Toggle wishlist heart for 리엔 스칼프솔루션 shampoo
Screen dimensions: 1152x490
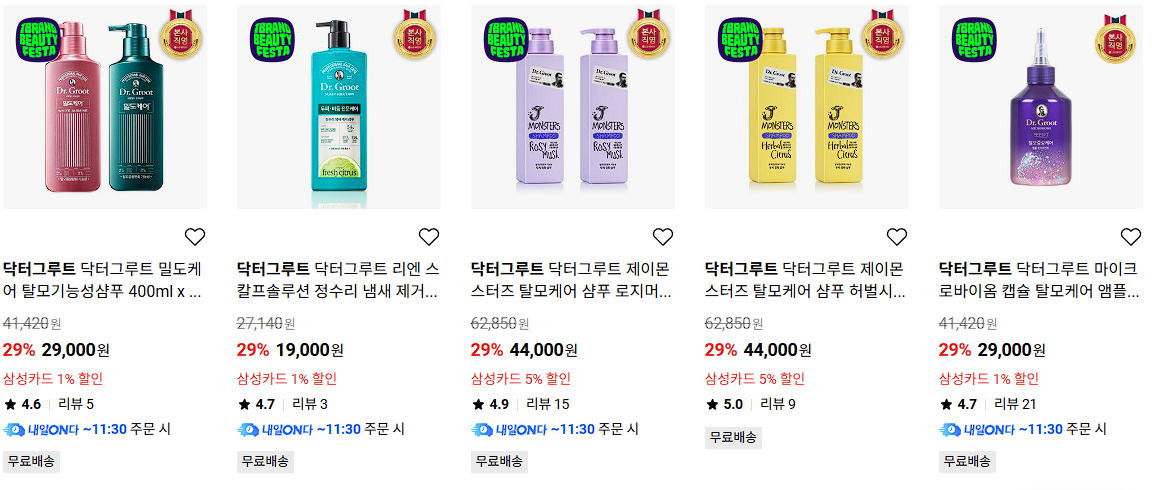tap(428, 237)
